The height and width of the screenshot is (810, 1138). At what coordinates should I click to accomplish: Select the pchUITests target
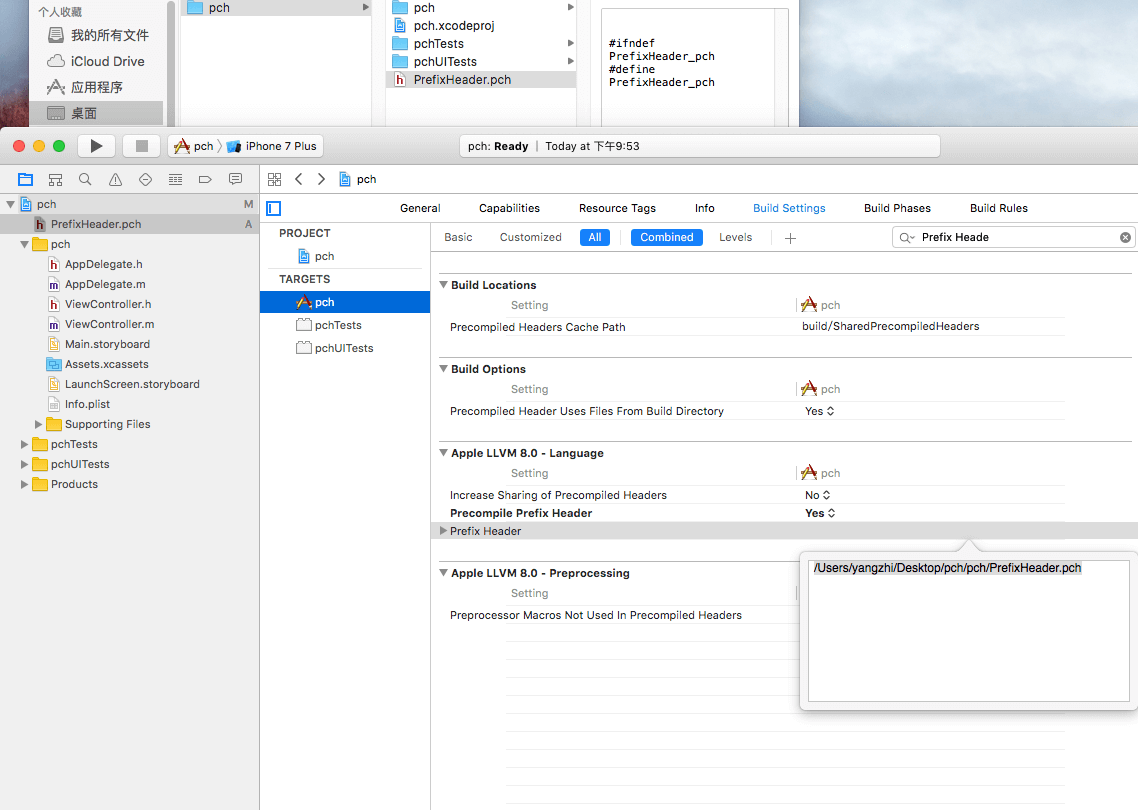pyautogui.click(x=344, y=348)
